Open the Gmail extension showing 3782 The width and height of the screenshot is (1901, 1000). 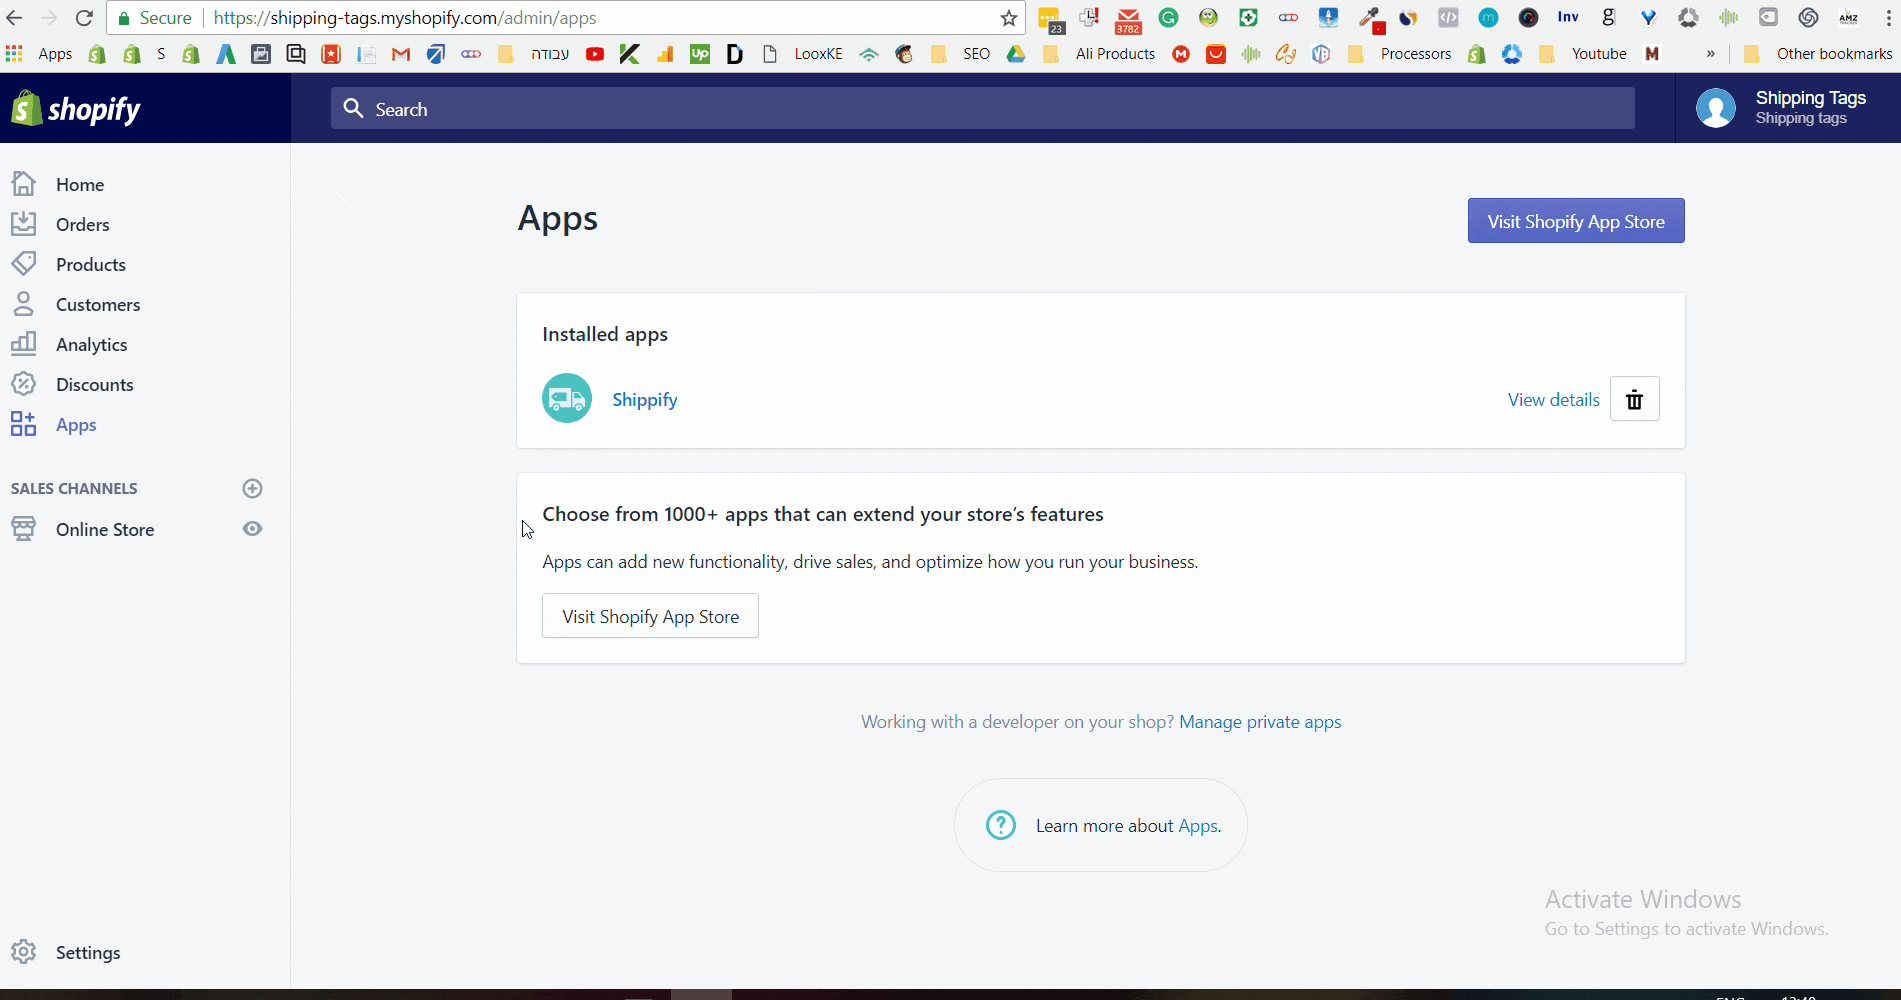(1128, 19)
